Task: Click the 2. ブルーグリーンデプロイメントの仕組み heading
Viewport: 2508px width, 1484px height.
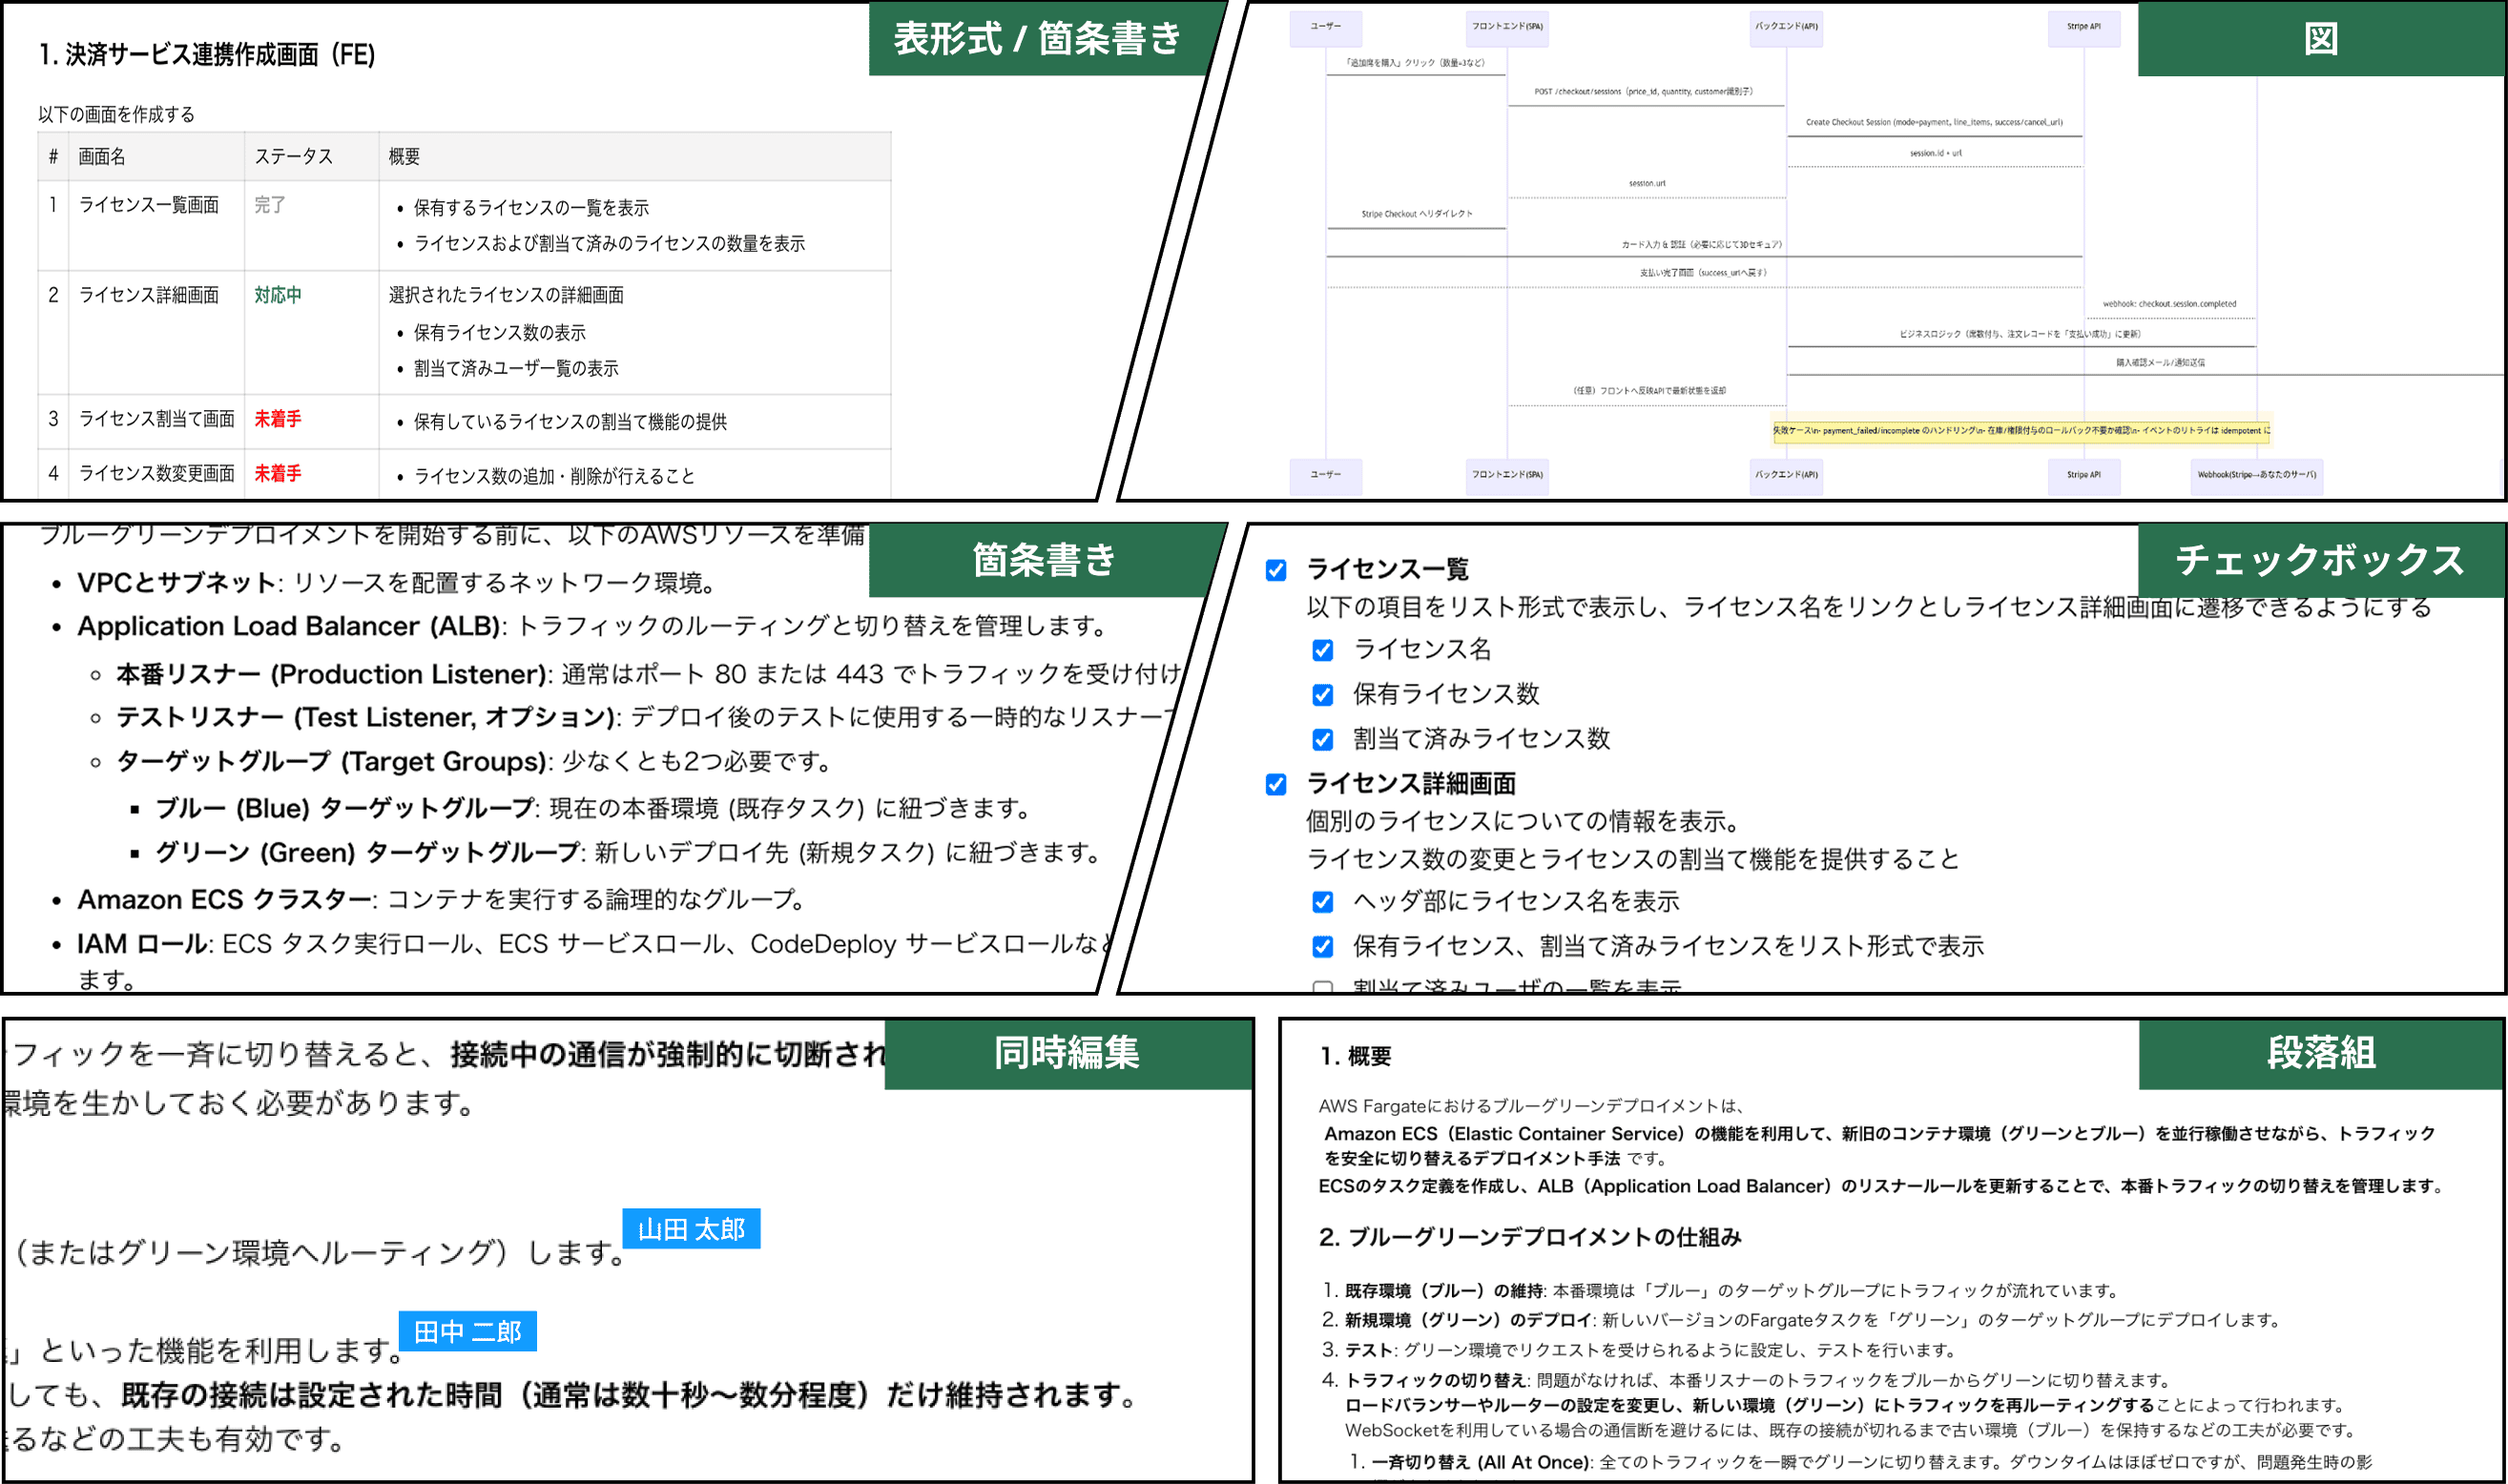Action: pyautogui.click(x=1530, y=1237)
